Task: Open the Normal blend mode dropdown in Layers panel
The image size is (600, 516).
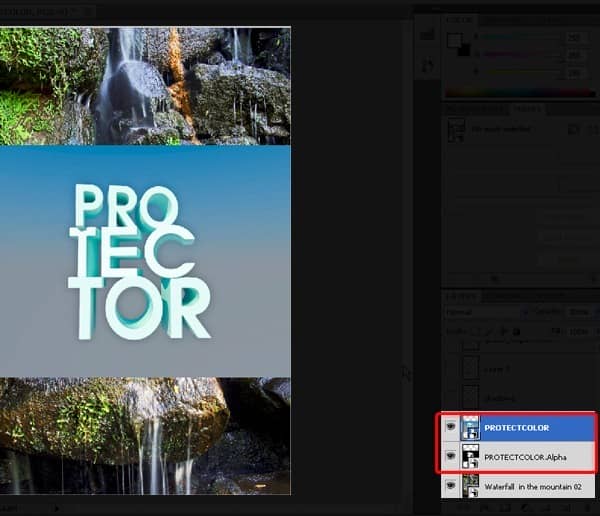Action: click(486, 312)
